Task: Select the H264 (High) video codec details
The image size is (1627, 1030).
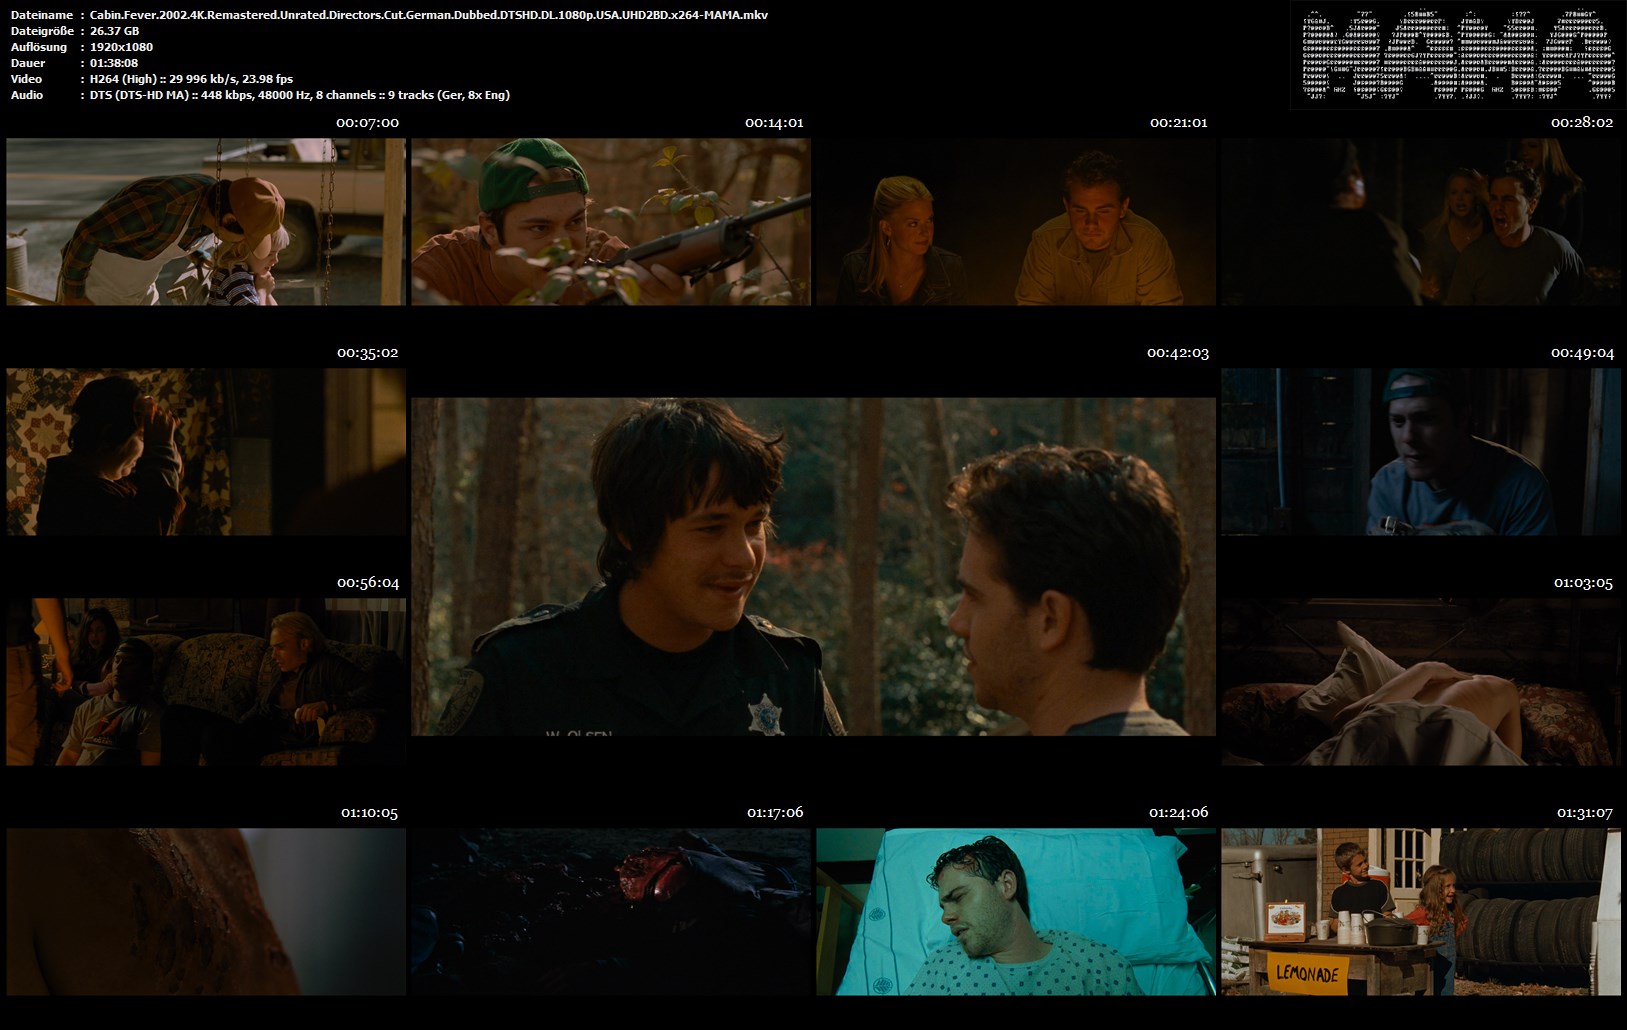Action: pos(191,79)
